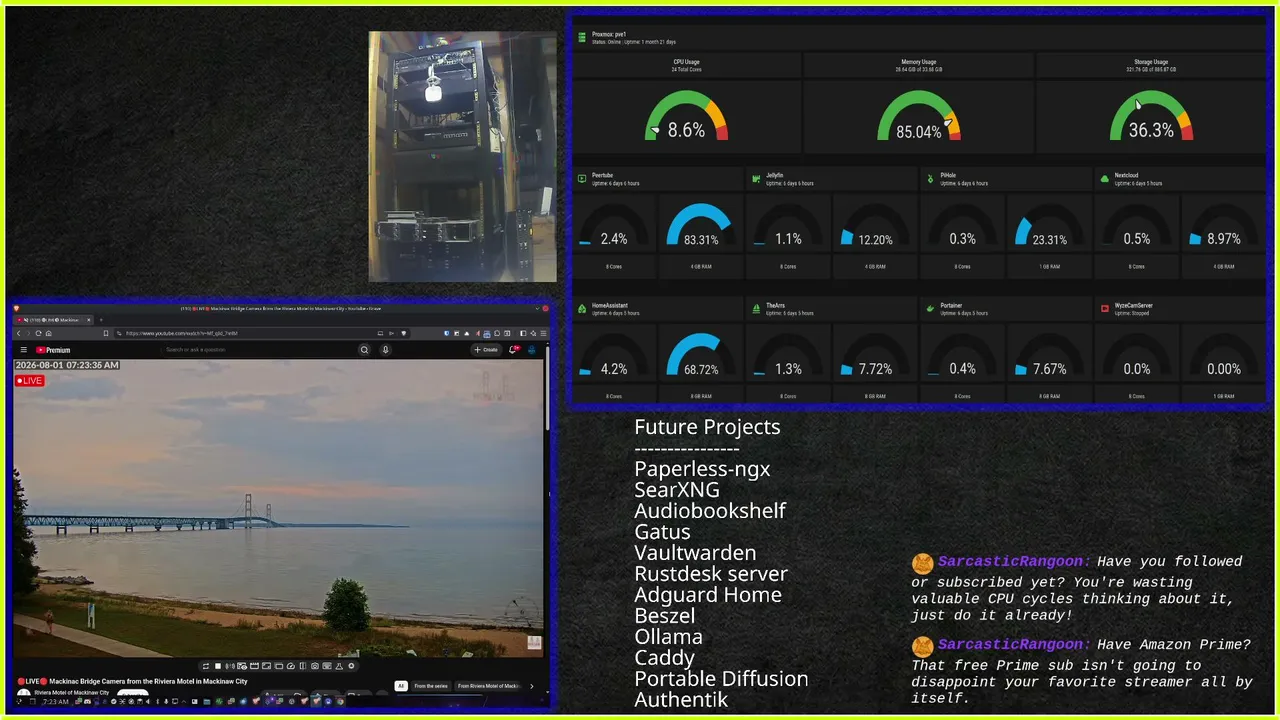Click the WyzeCamServer stopped icon
The height and width of the screenshot is (720, 1280).
click(1104, 309)
